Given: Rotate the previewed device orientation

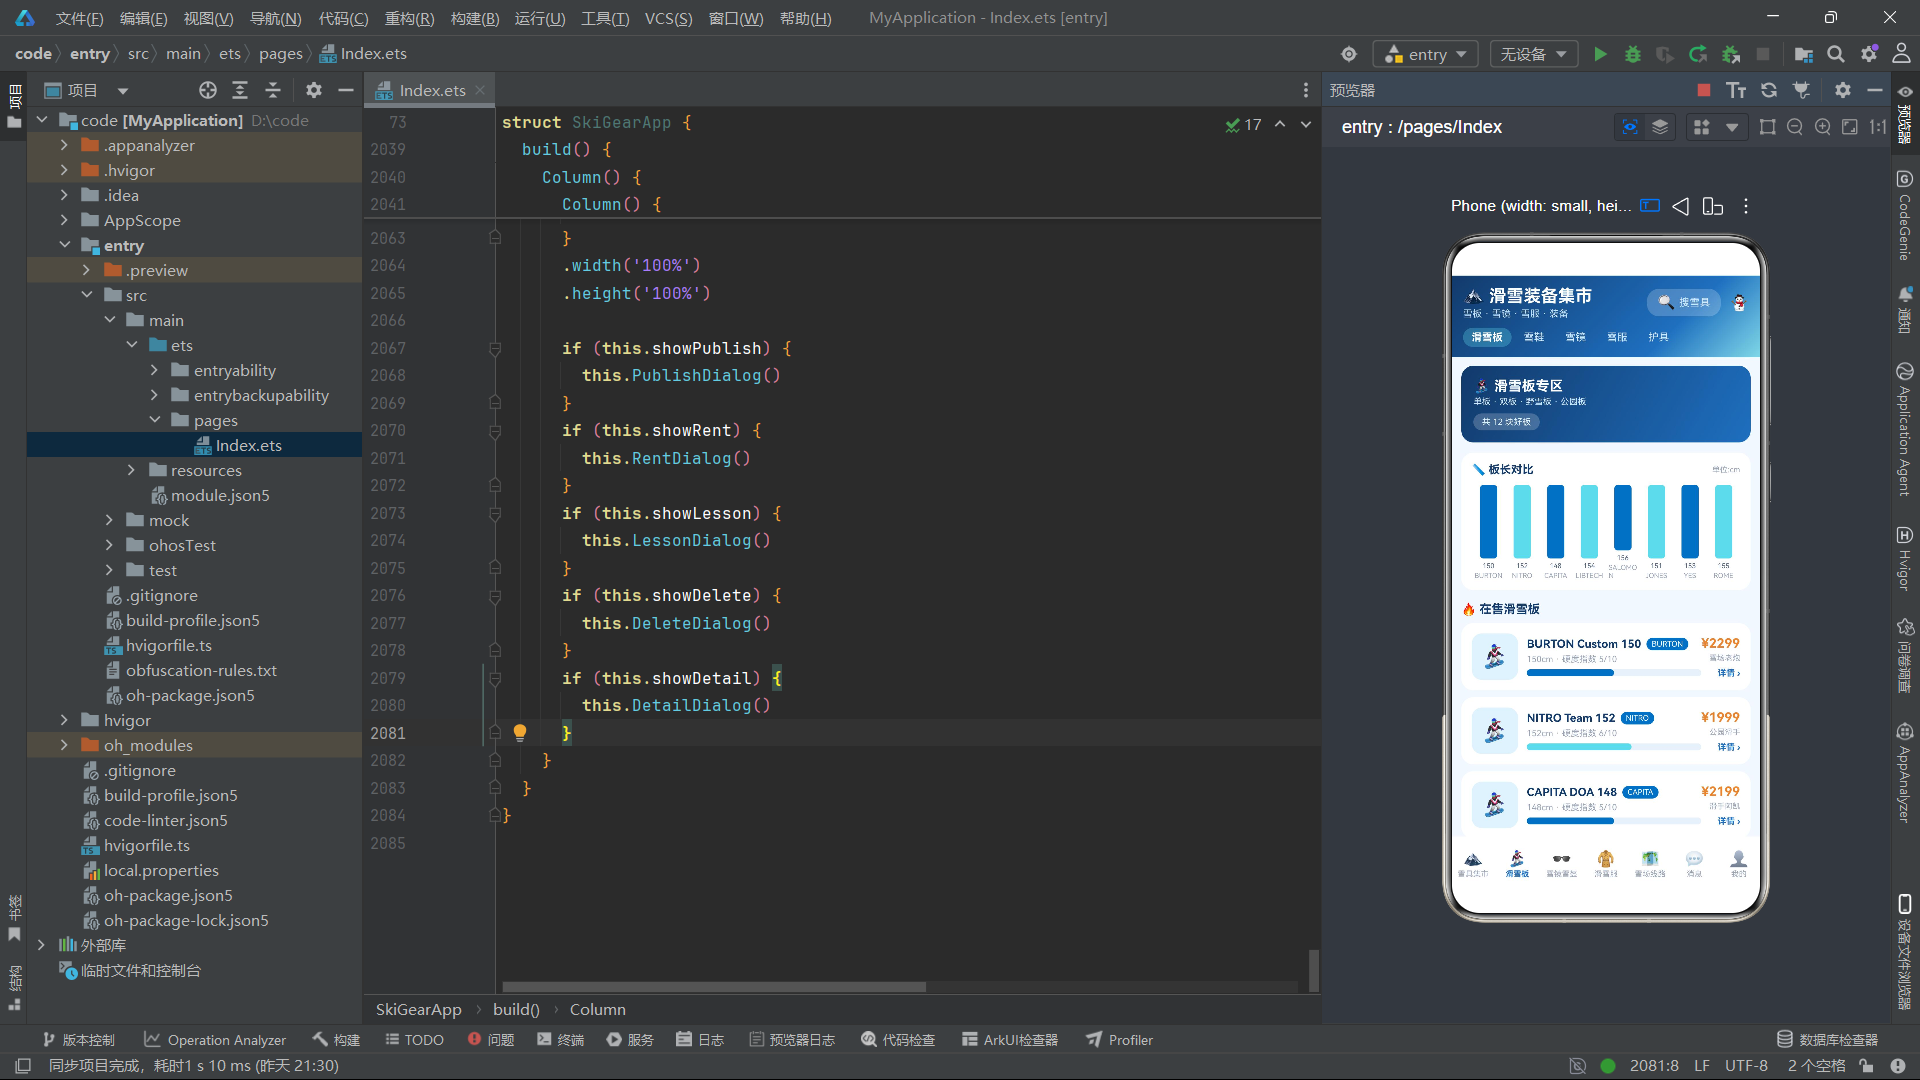Looking at the screenshot, I should [x=1713, y=206].
